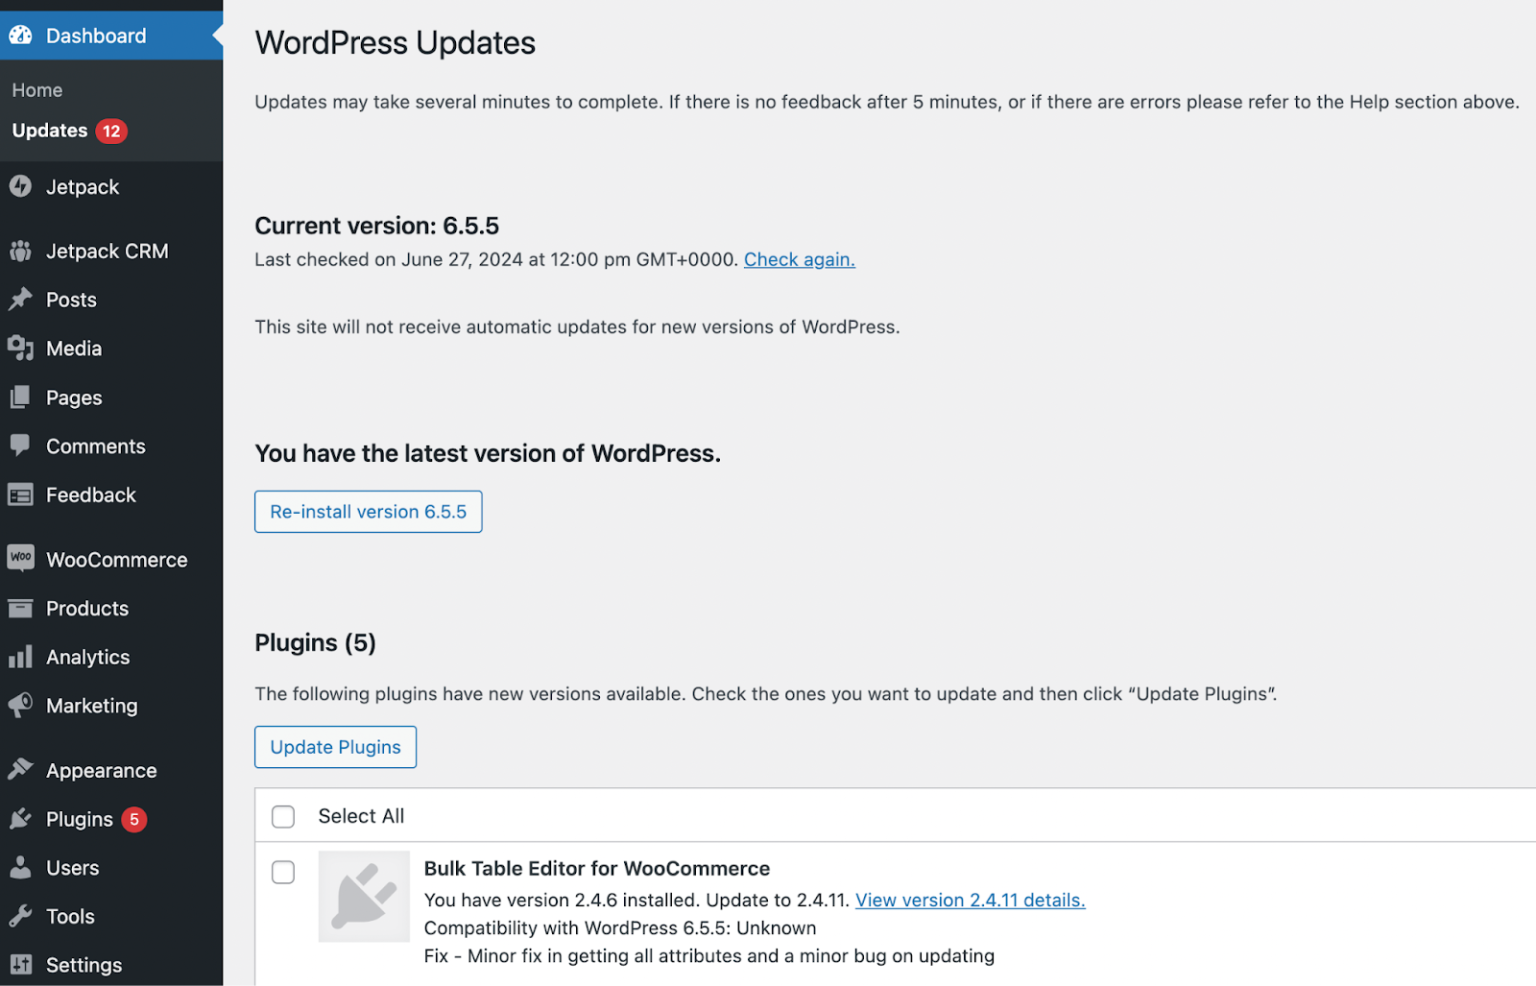Check the Select All checkbox

tap(283, 817)
